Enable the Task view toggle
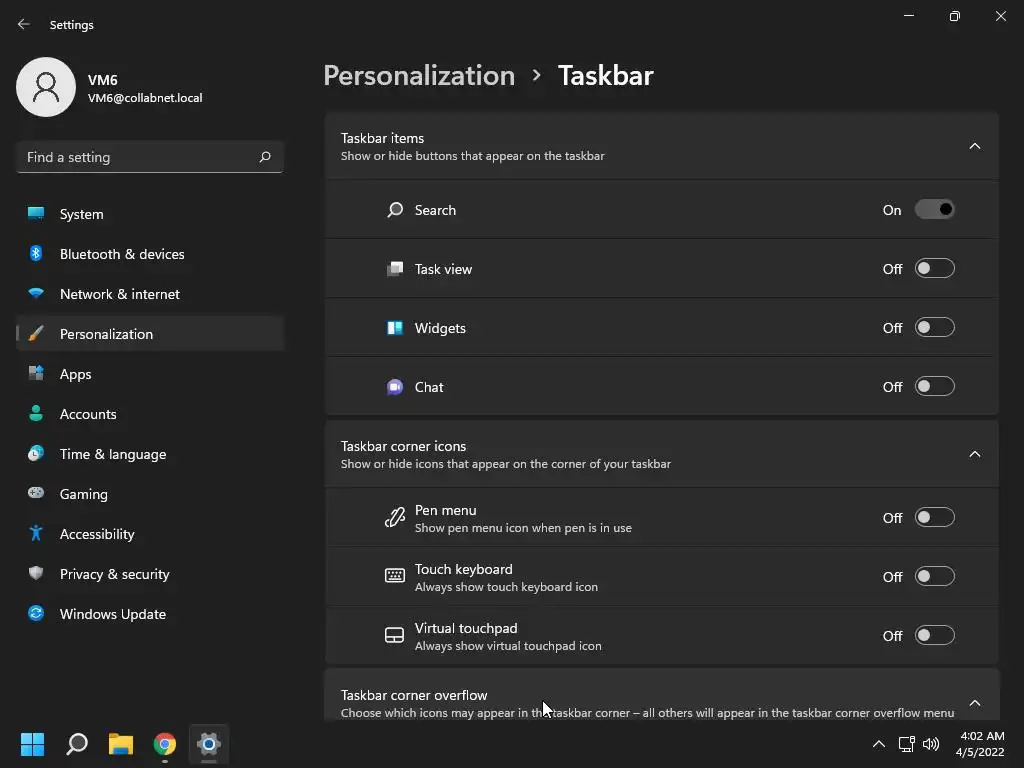The image size is (1024, 768). [934, 269]
